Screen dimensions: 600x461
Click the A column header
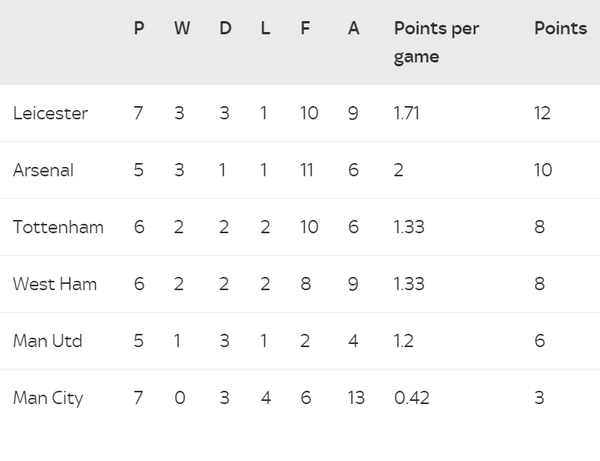point(354,28)
